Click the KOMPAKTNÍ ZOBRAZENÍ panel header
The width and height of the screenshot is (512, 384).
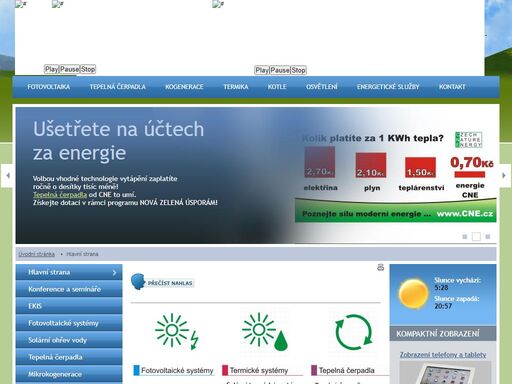click(x=443, y=334)
